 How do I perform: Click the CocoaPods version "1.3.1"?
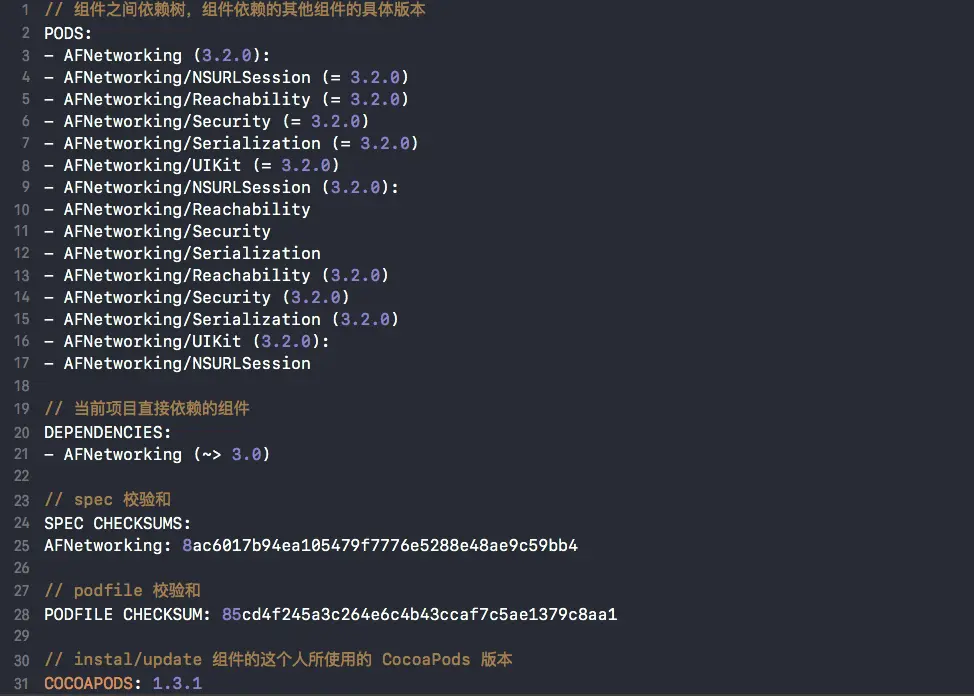point(177,684)
